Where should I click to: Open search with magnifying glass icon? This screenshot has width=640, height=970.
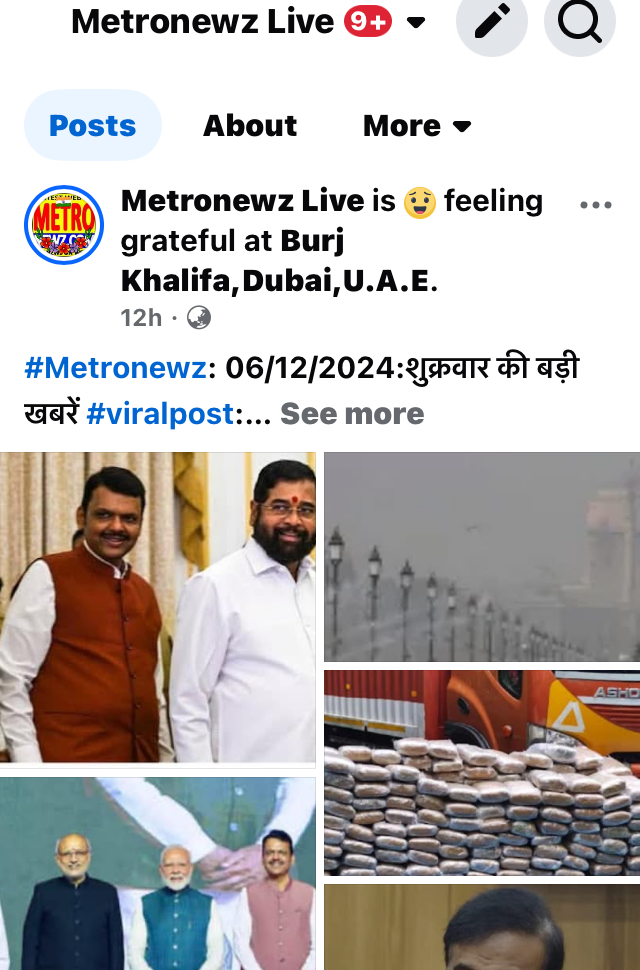[579, 21]
